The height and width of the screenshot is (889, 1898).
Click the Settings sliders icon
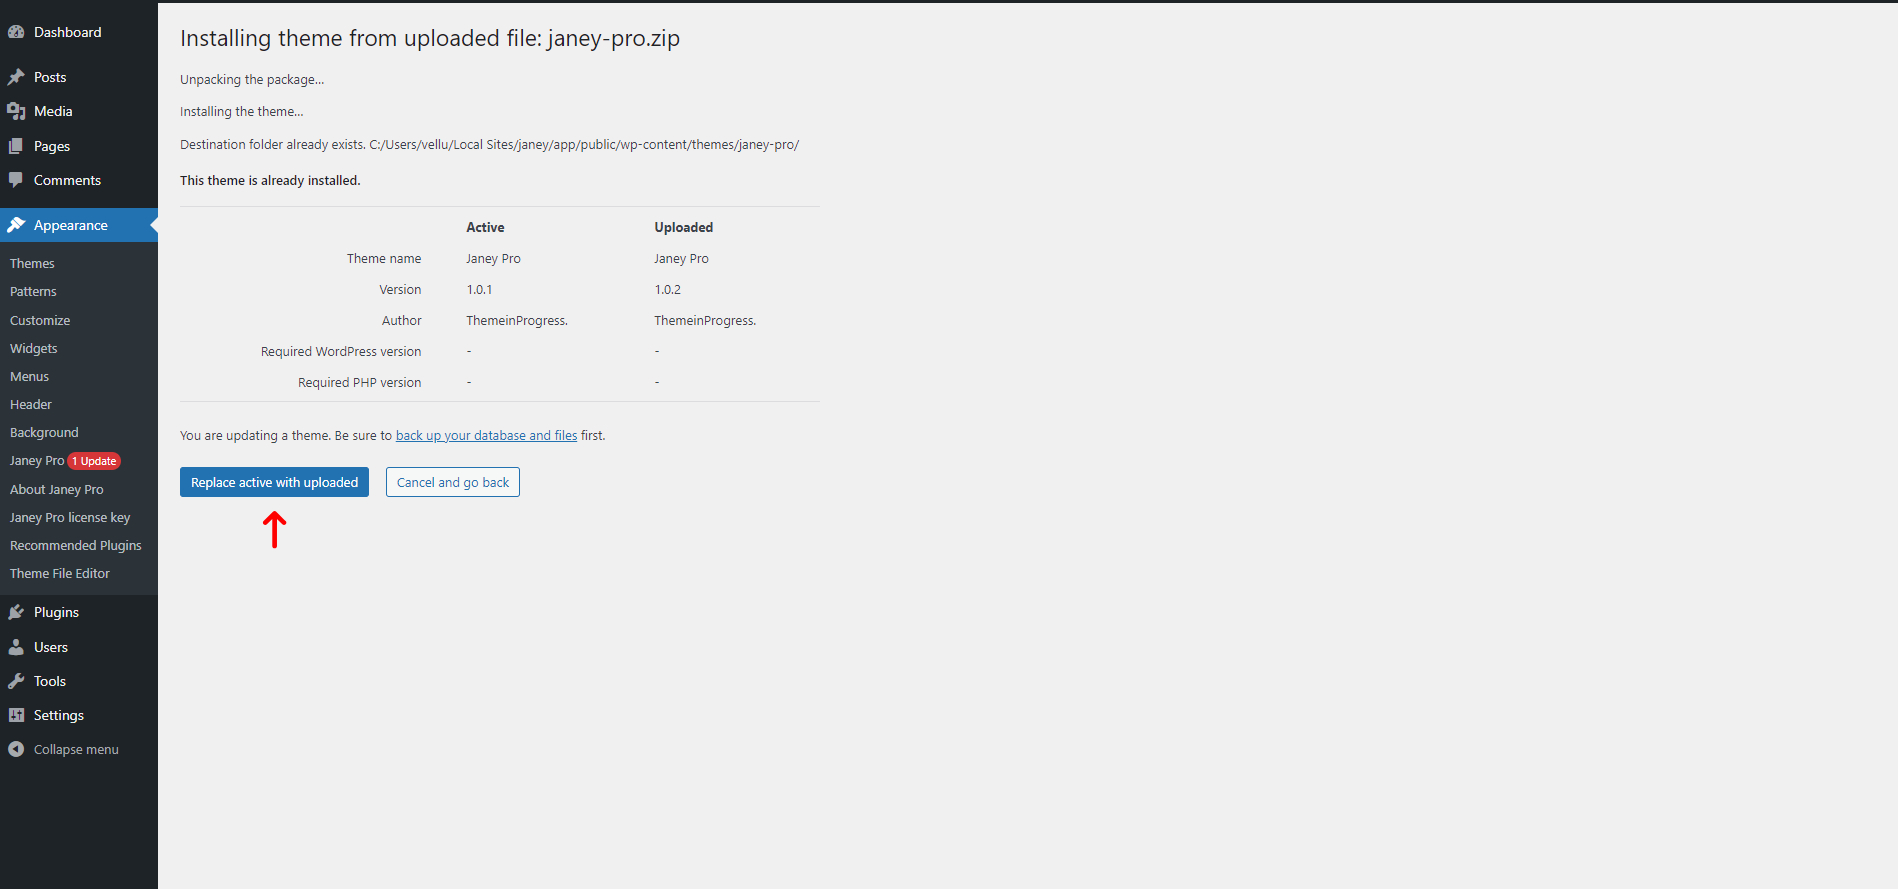click(16, 715)
